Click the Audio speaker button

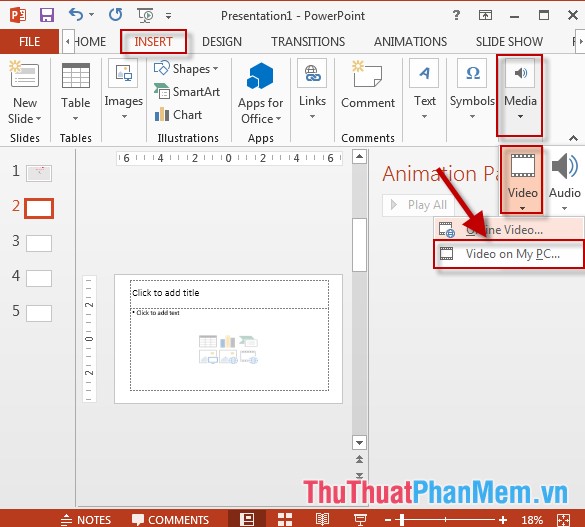point(564,180)
